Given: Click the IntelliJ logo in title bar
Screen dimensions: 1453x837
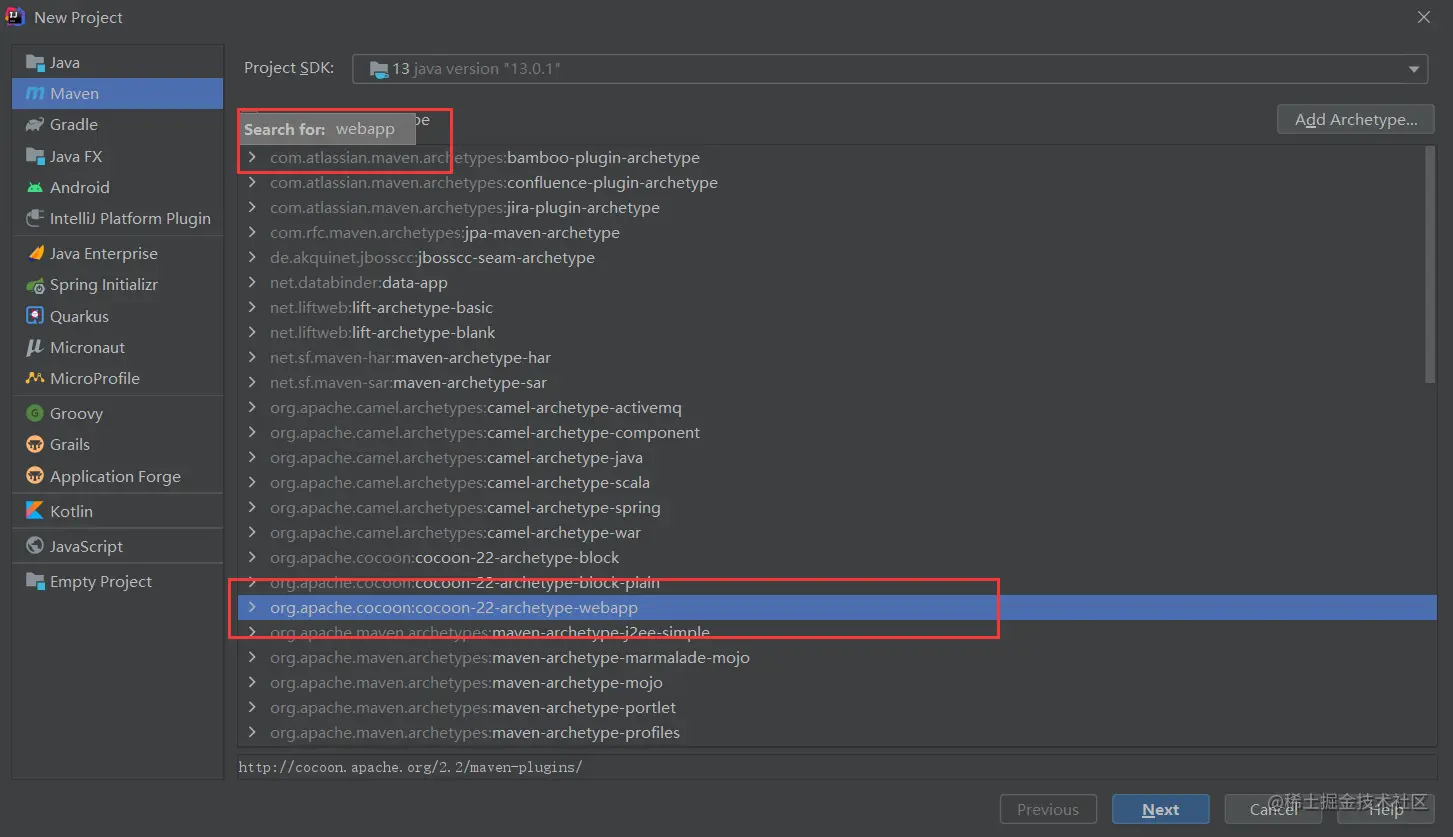Looking at the screenshot, I should (17, 17).
